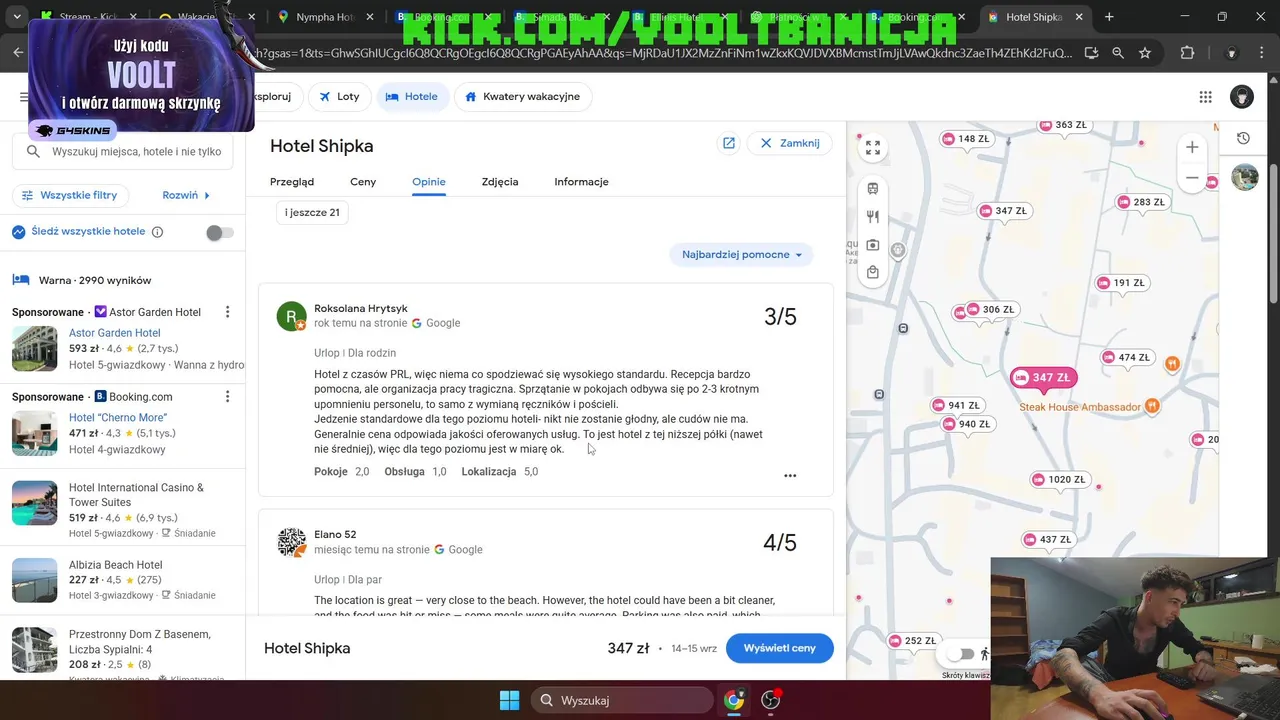Image resolution: width=1280 pixels, height=720 pixels.
Task: Open Hotel International Casino & Tower Suites
Action: tap(136, 495)
